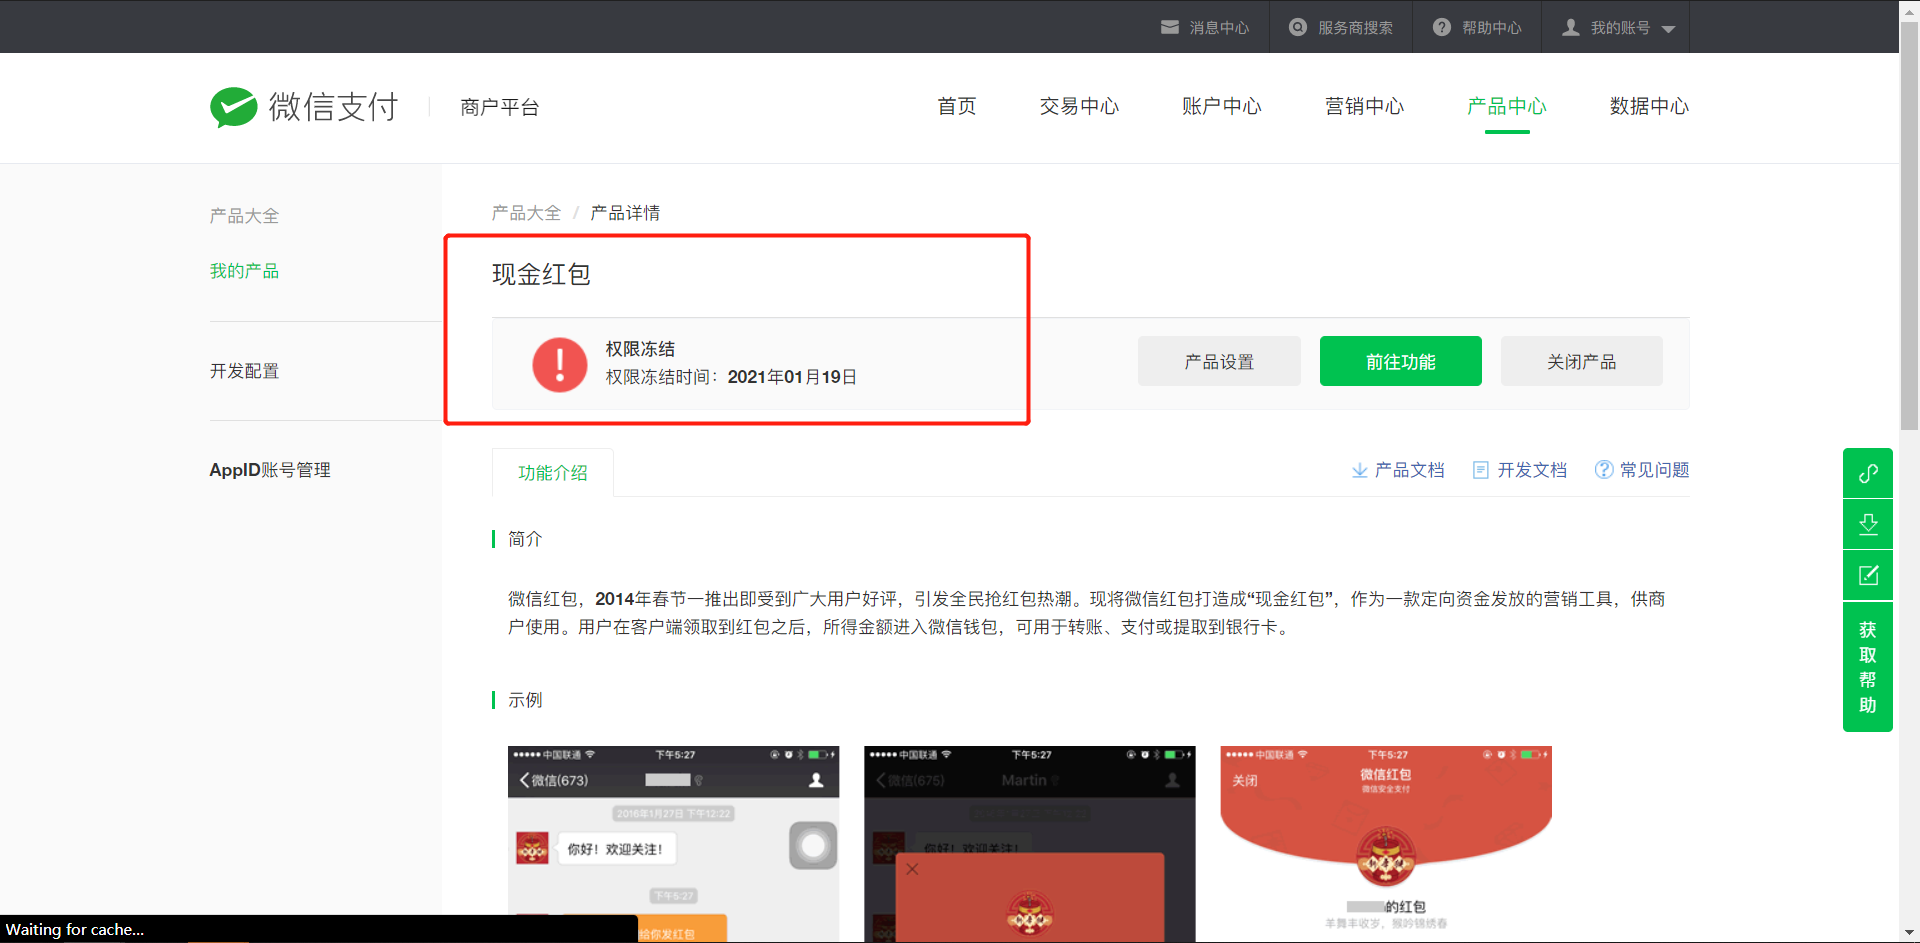Click the document icon beside 开发文档

click(x=1481, y=470)
